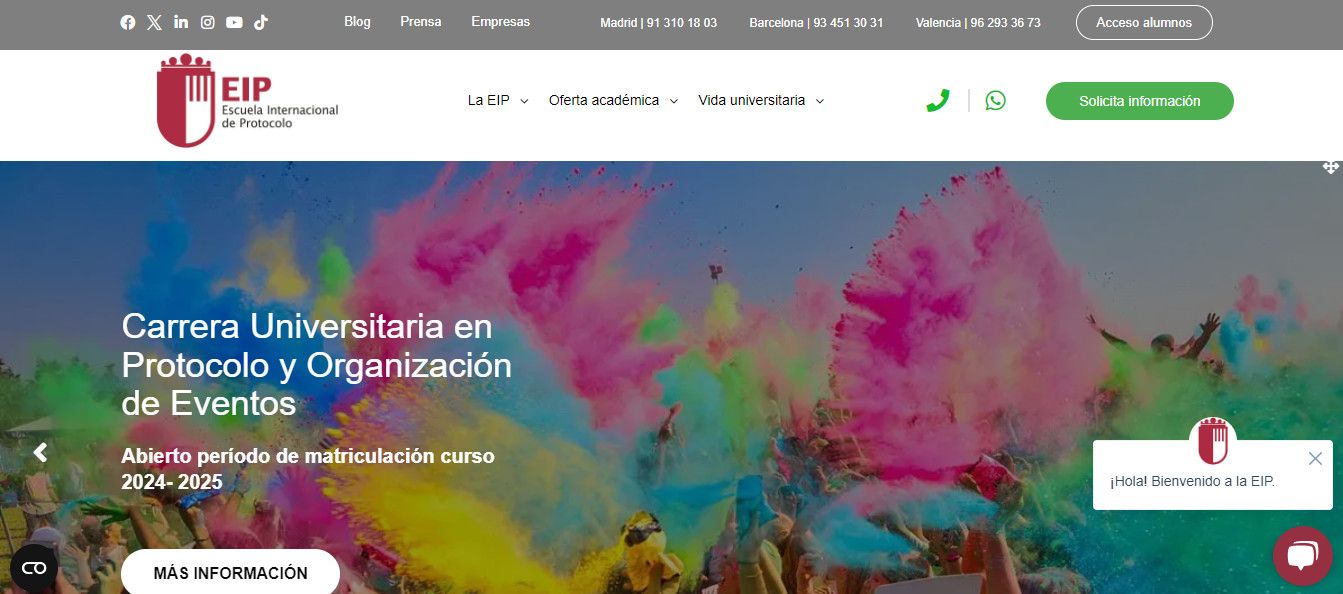Screen dimensions: 1343x594
Task: Open the X (Twitter) social icon
Action: pyautogui.click(x=154, y=22)
